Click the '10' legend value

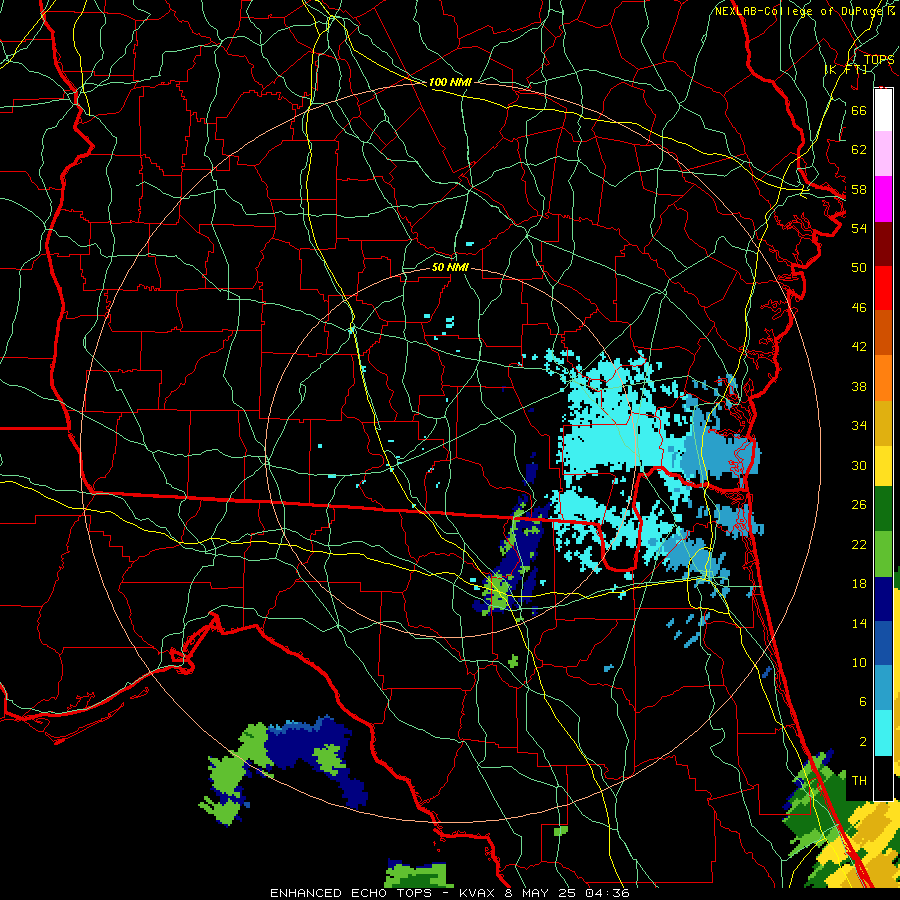pyautogui.click(x=859, y=662)
